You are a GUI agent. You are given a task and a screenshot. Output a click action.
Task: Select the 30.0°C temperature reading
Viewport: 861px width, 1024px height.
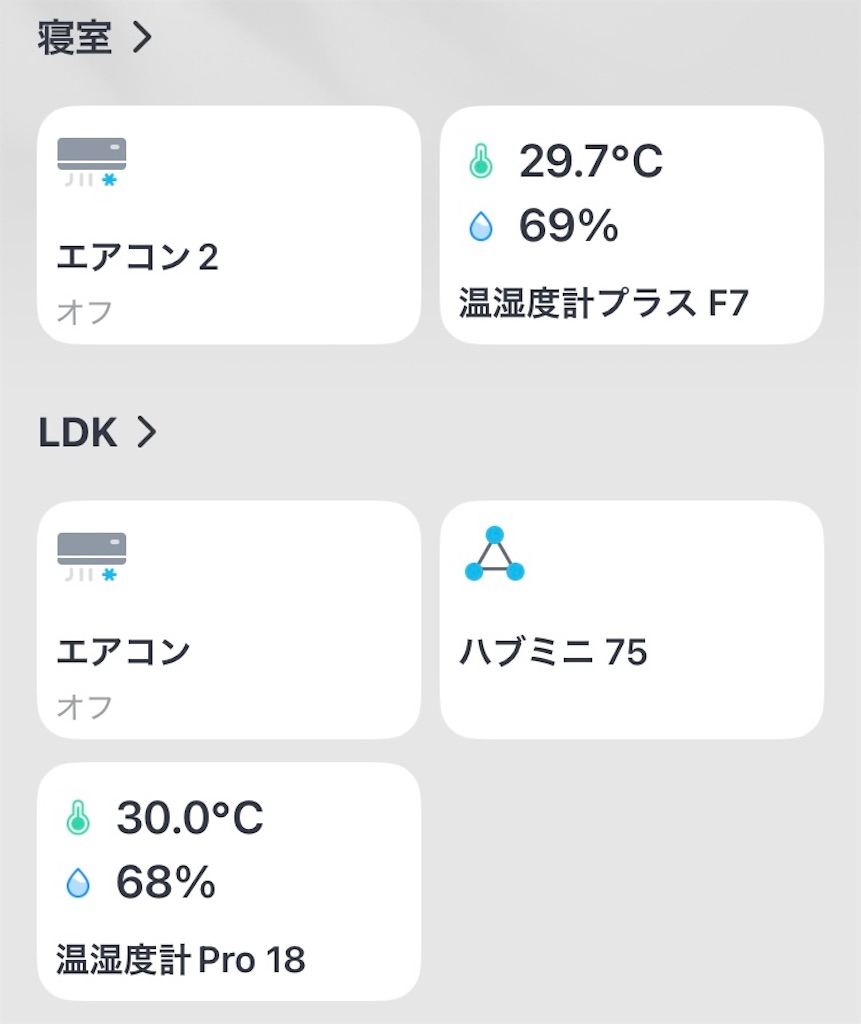pyautogui.click(x=189, y=817)
